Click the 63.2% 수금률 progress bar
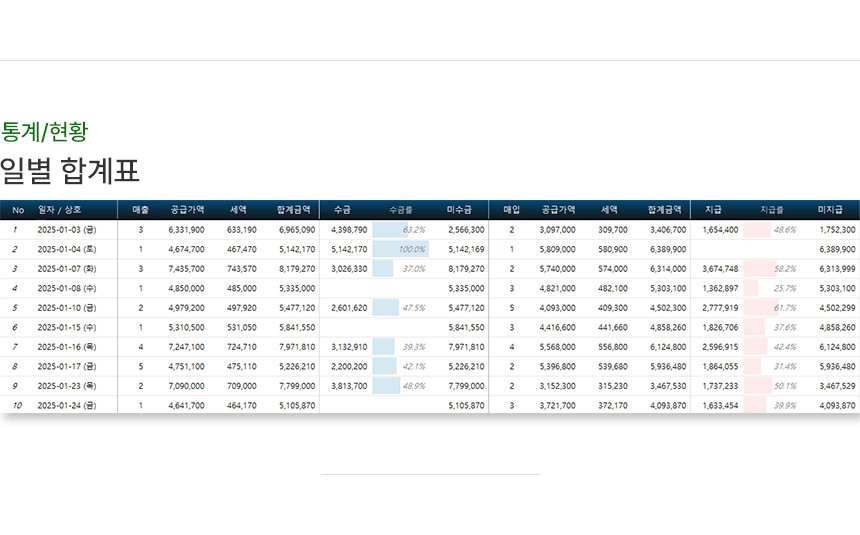The image size is (860, 535). [x=401, y=230]
